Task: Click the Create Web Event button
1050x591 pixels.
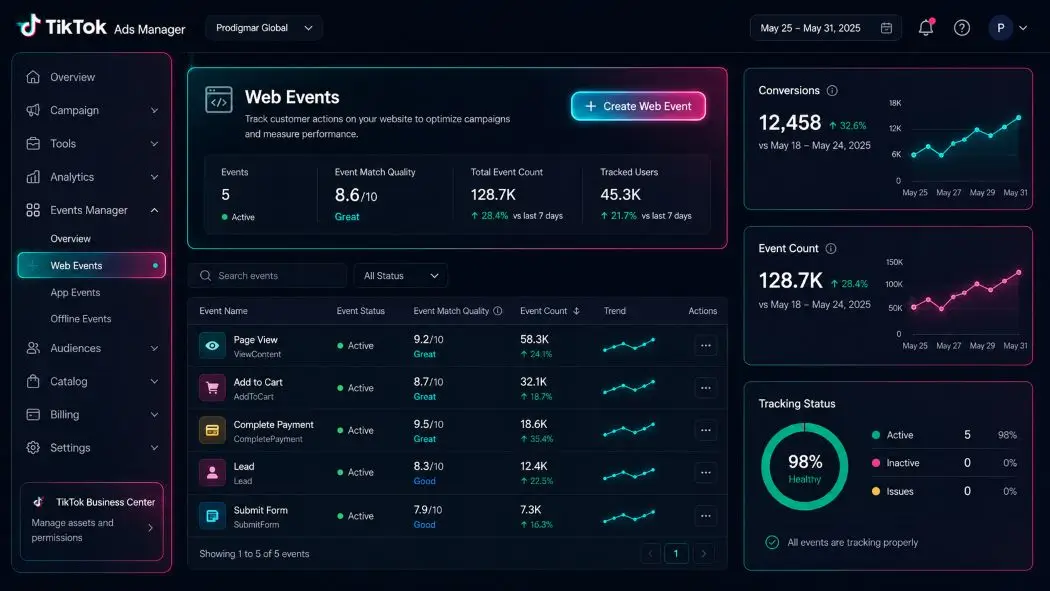Action: click(638, 106)
